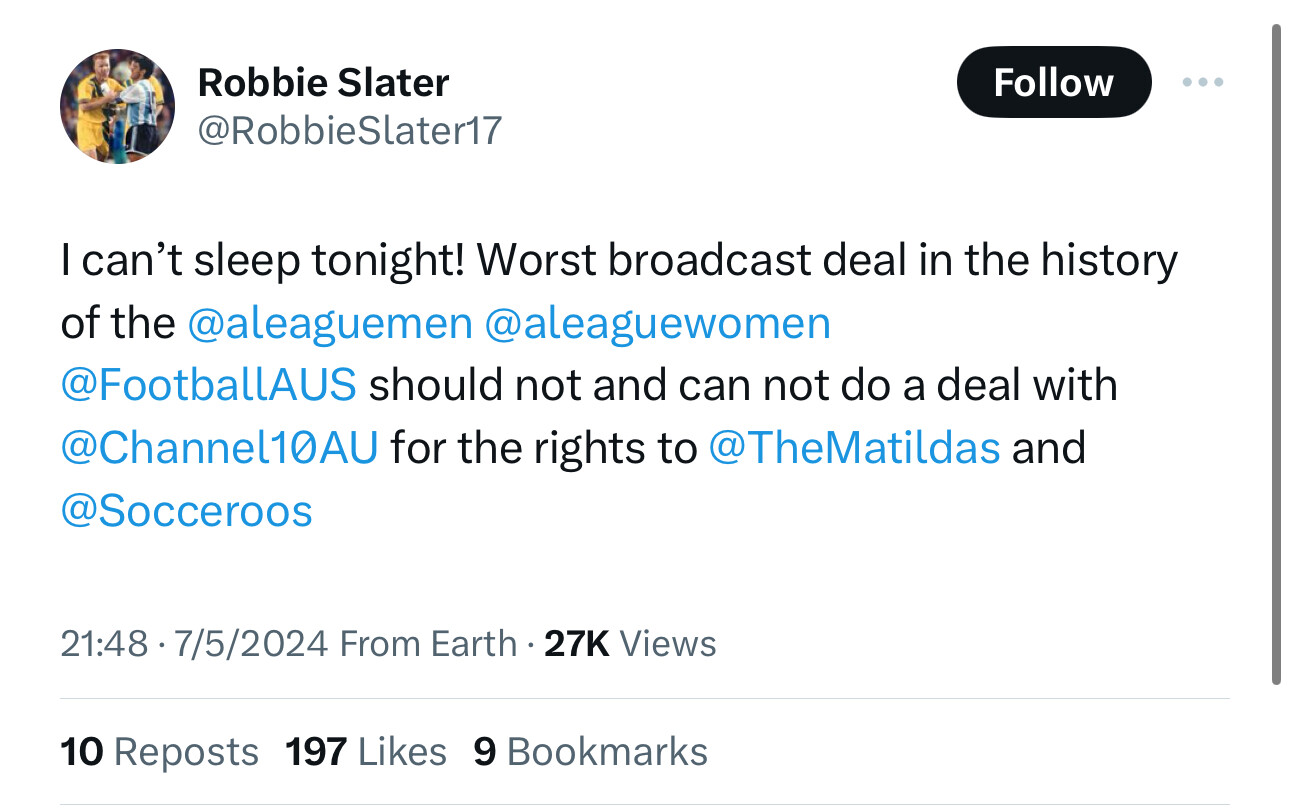This screenshot has width=1290, height=811.
Task: Click the @Channel10AU mention
Action: (x=220, y=448)
